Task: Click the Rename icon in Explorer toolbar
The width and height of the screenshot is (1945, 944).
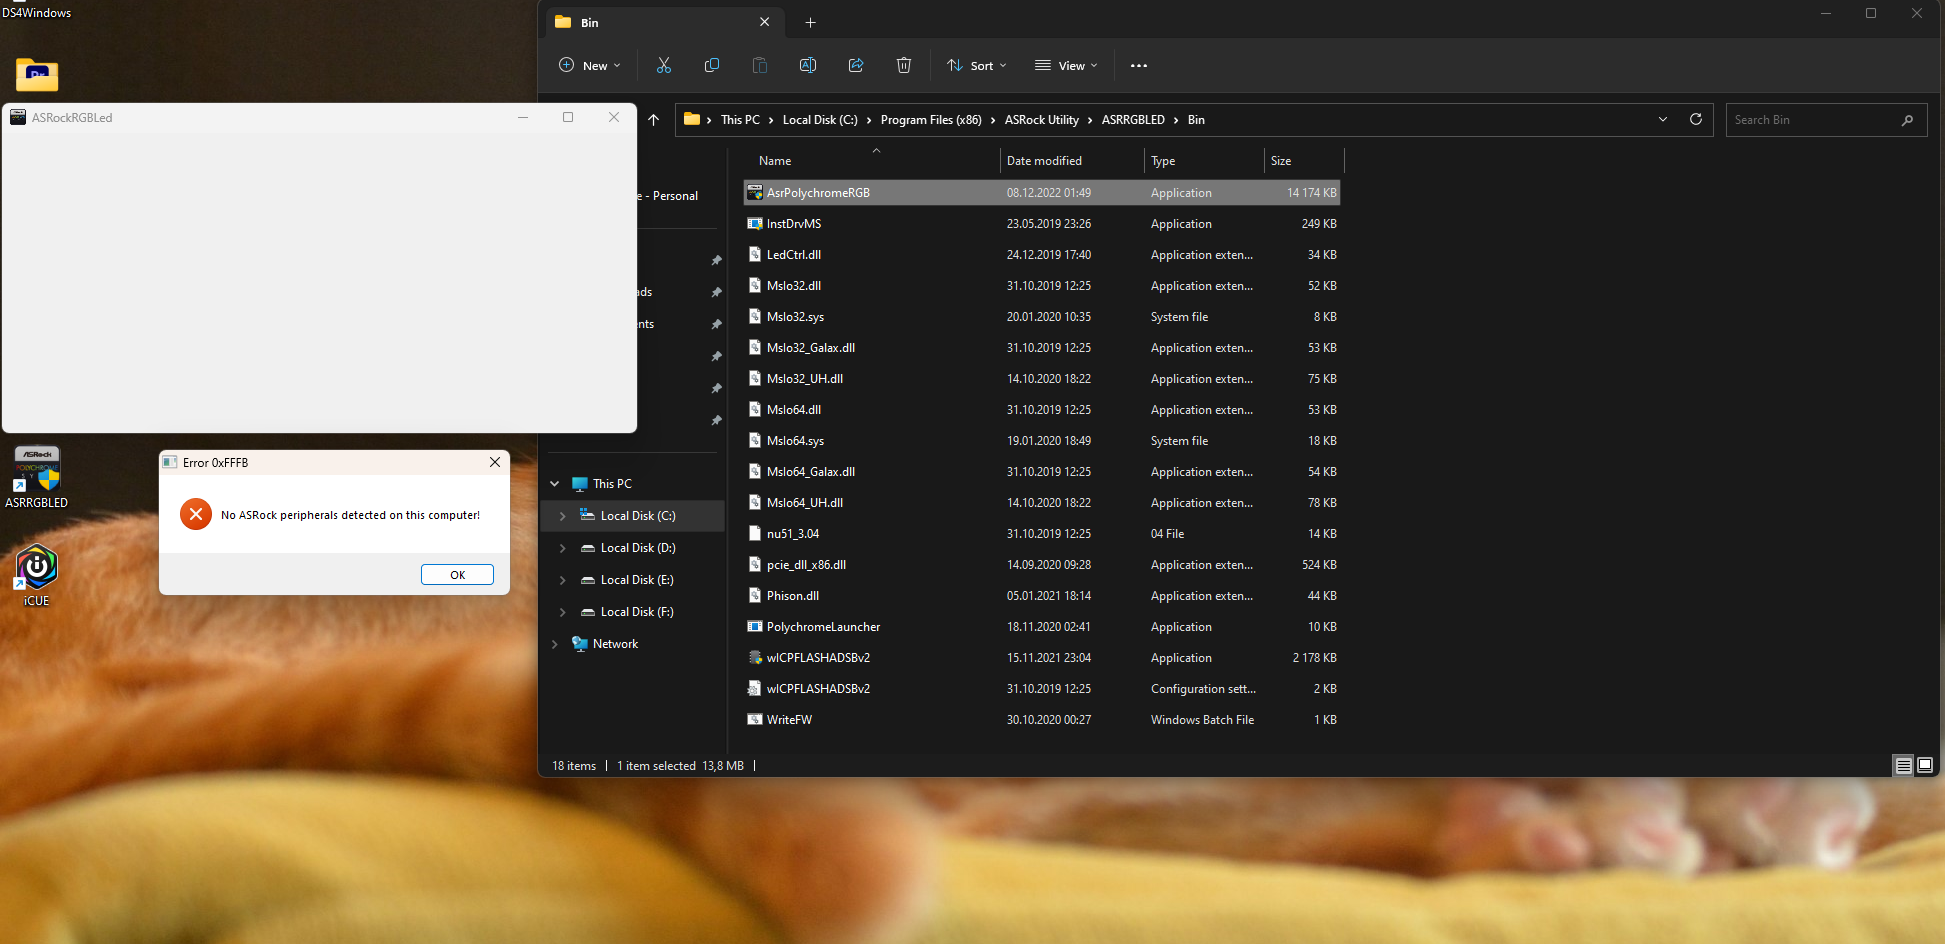Action: pyautogui.click(x=808, y=65)
